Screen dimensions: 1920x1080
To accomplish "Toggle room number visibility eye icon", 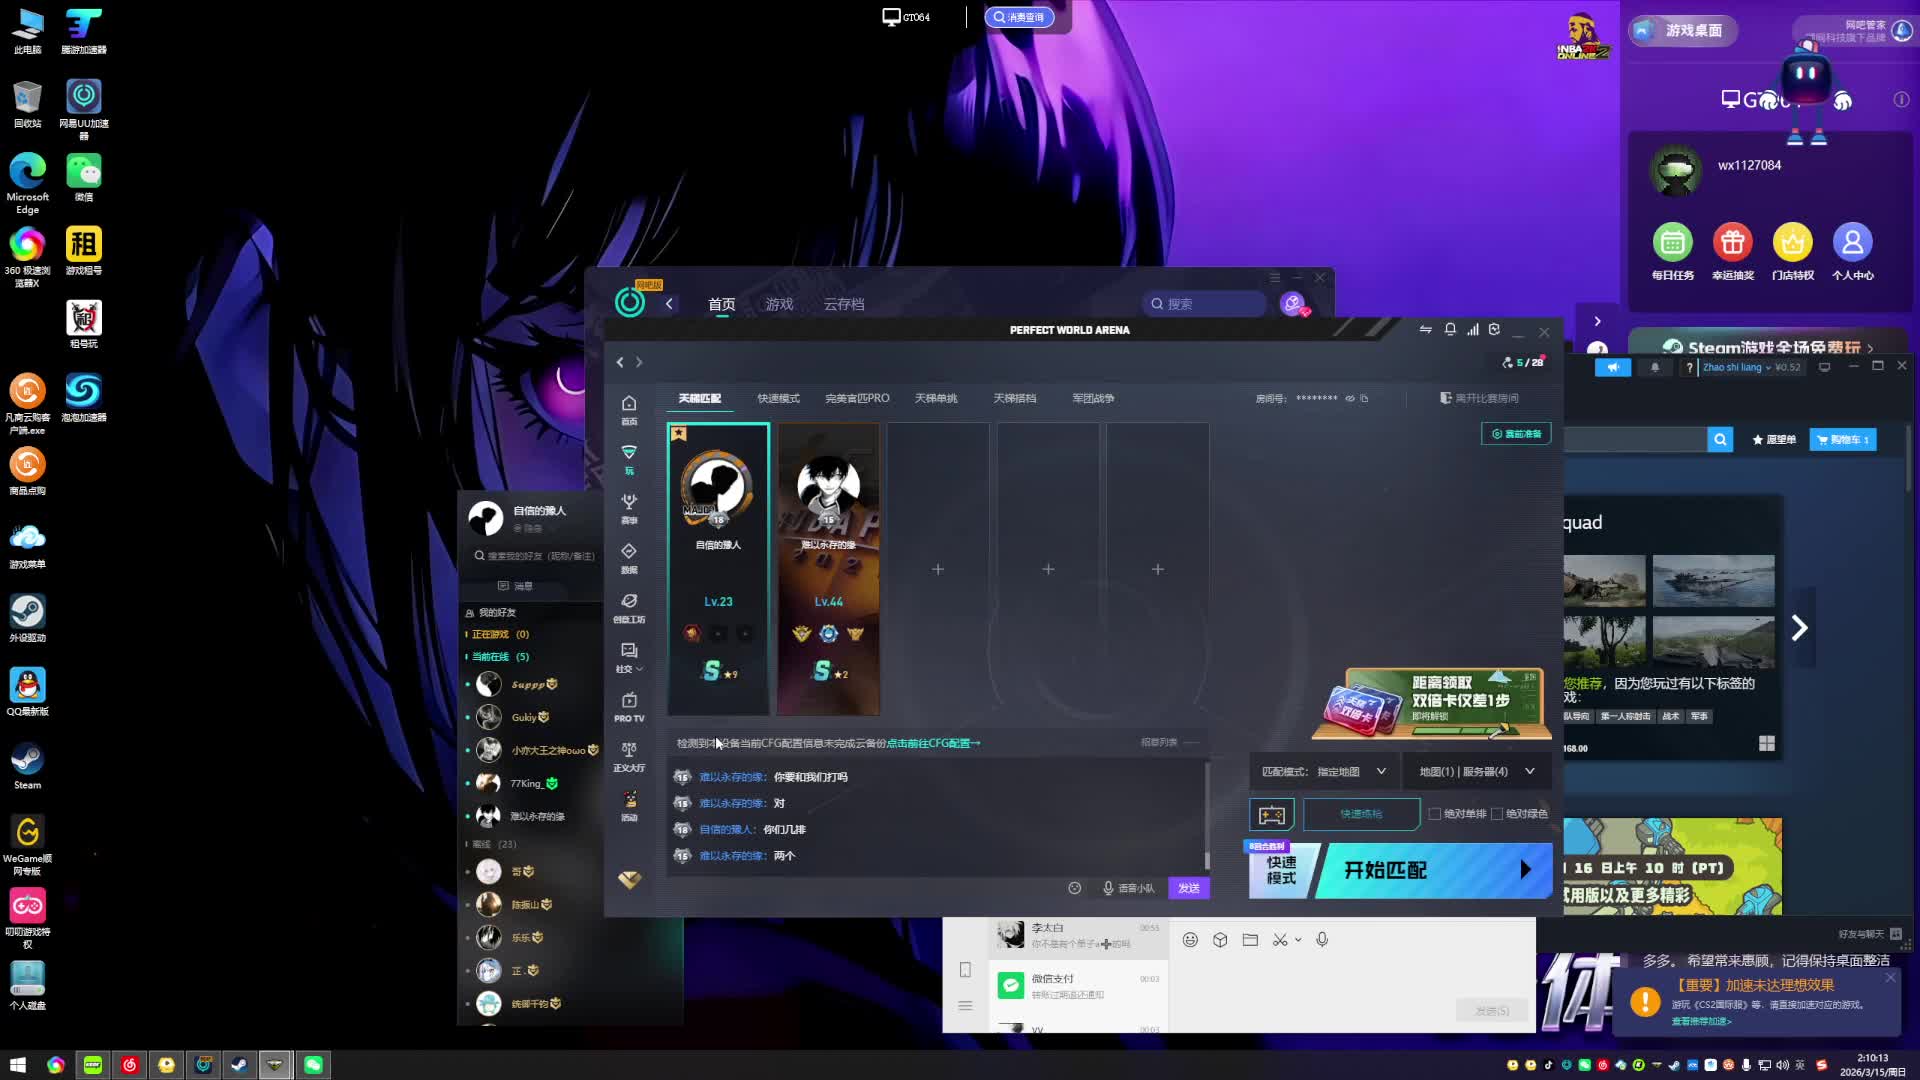I will point(1350,399).
